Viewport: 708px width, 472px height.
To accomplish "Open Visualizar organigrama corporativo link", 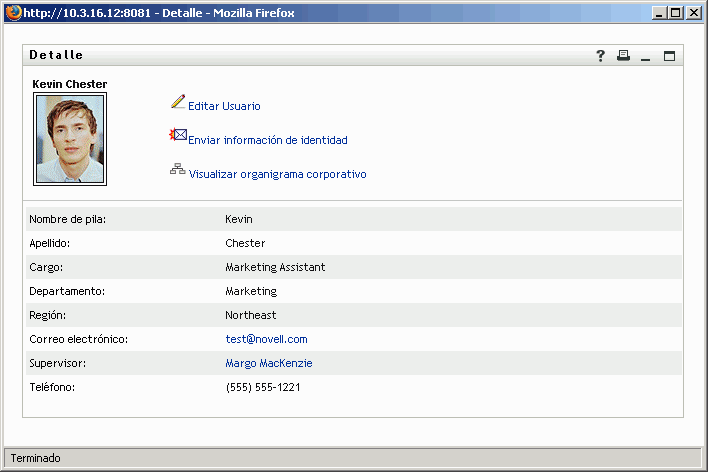I will click(x=277, y=174).
